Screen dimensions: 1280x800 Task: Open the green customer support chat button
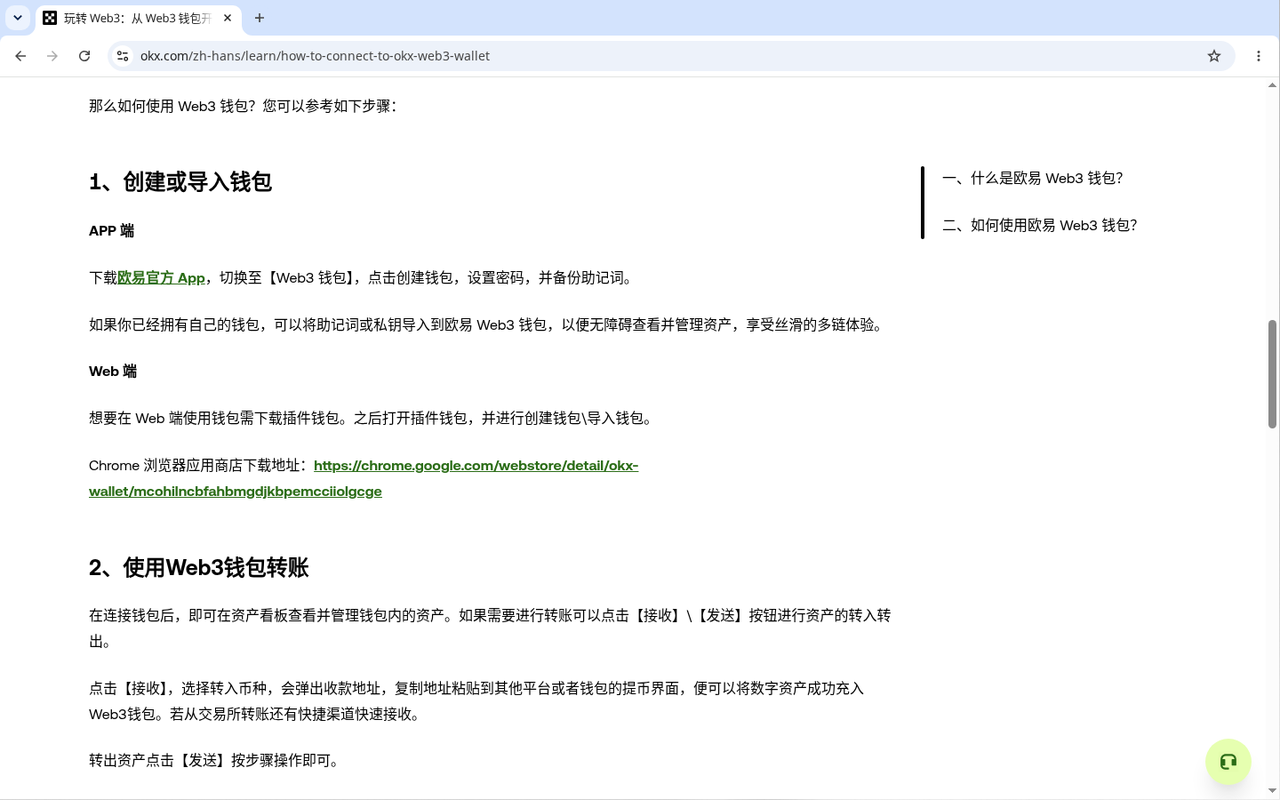pyautogui.click(x=1228, y=762)
